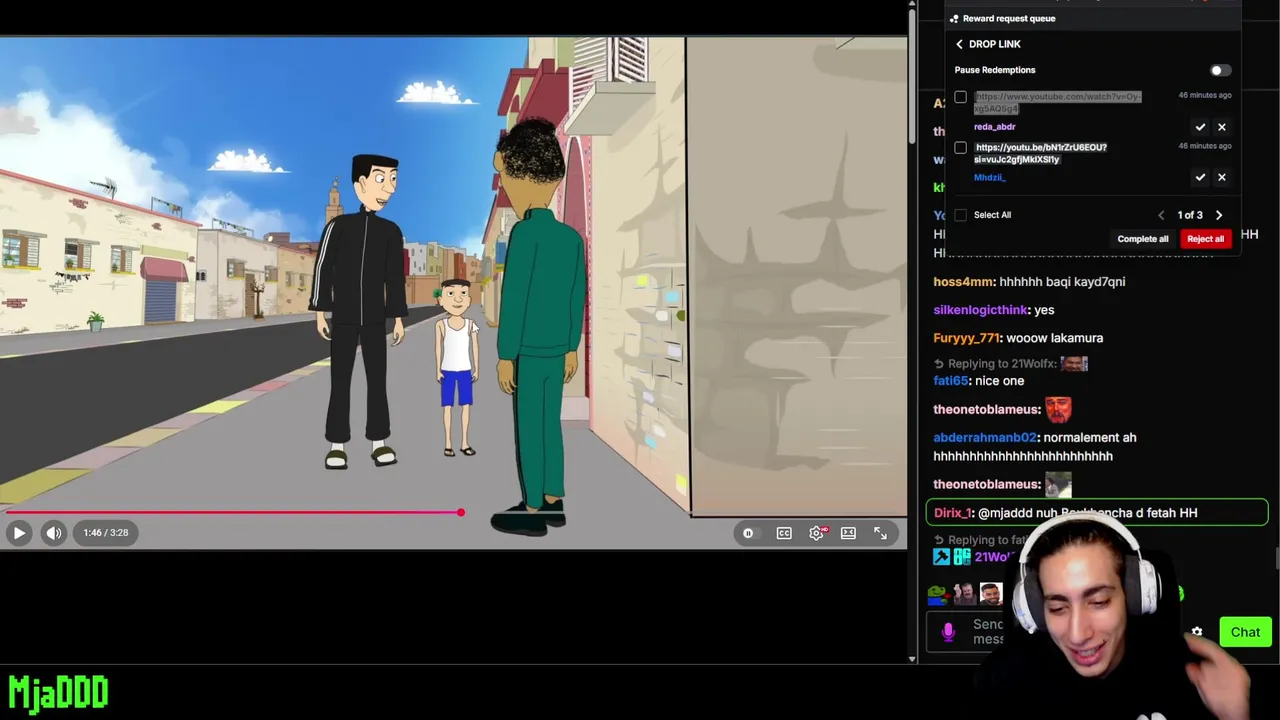This screenshot has height=720, width=1280.
Task: Reject reda_abdr's request with the X
Action: 1221,127
